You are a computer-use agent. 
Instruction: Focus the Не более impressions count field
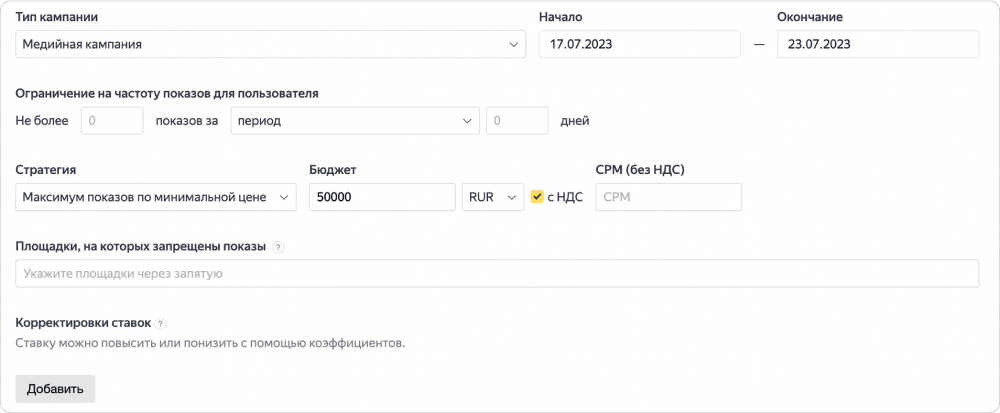pyautogui.click(x=112, y=121)
